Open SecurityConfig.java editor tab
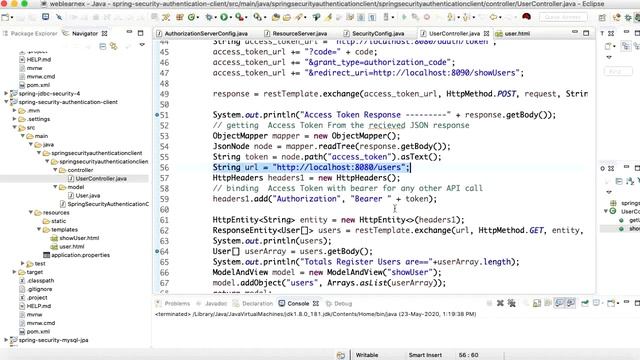The image size is (640, 360). click(374, 33)
